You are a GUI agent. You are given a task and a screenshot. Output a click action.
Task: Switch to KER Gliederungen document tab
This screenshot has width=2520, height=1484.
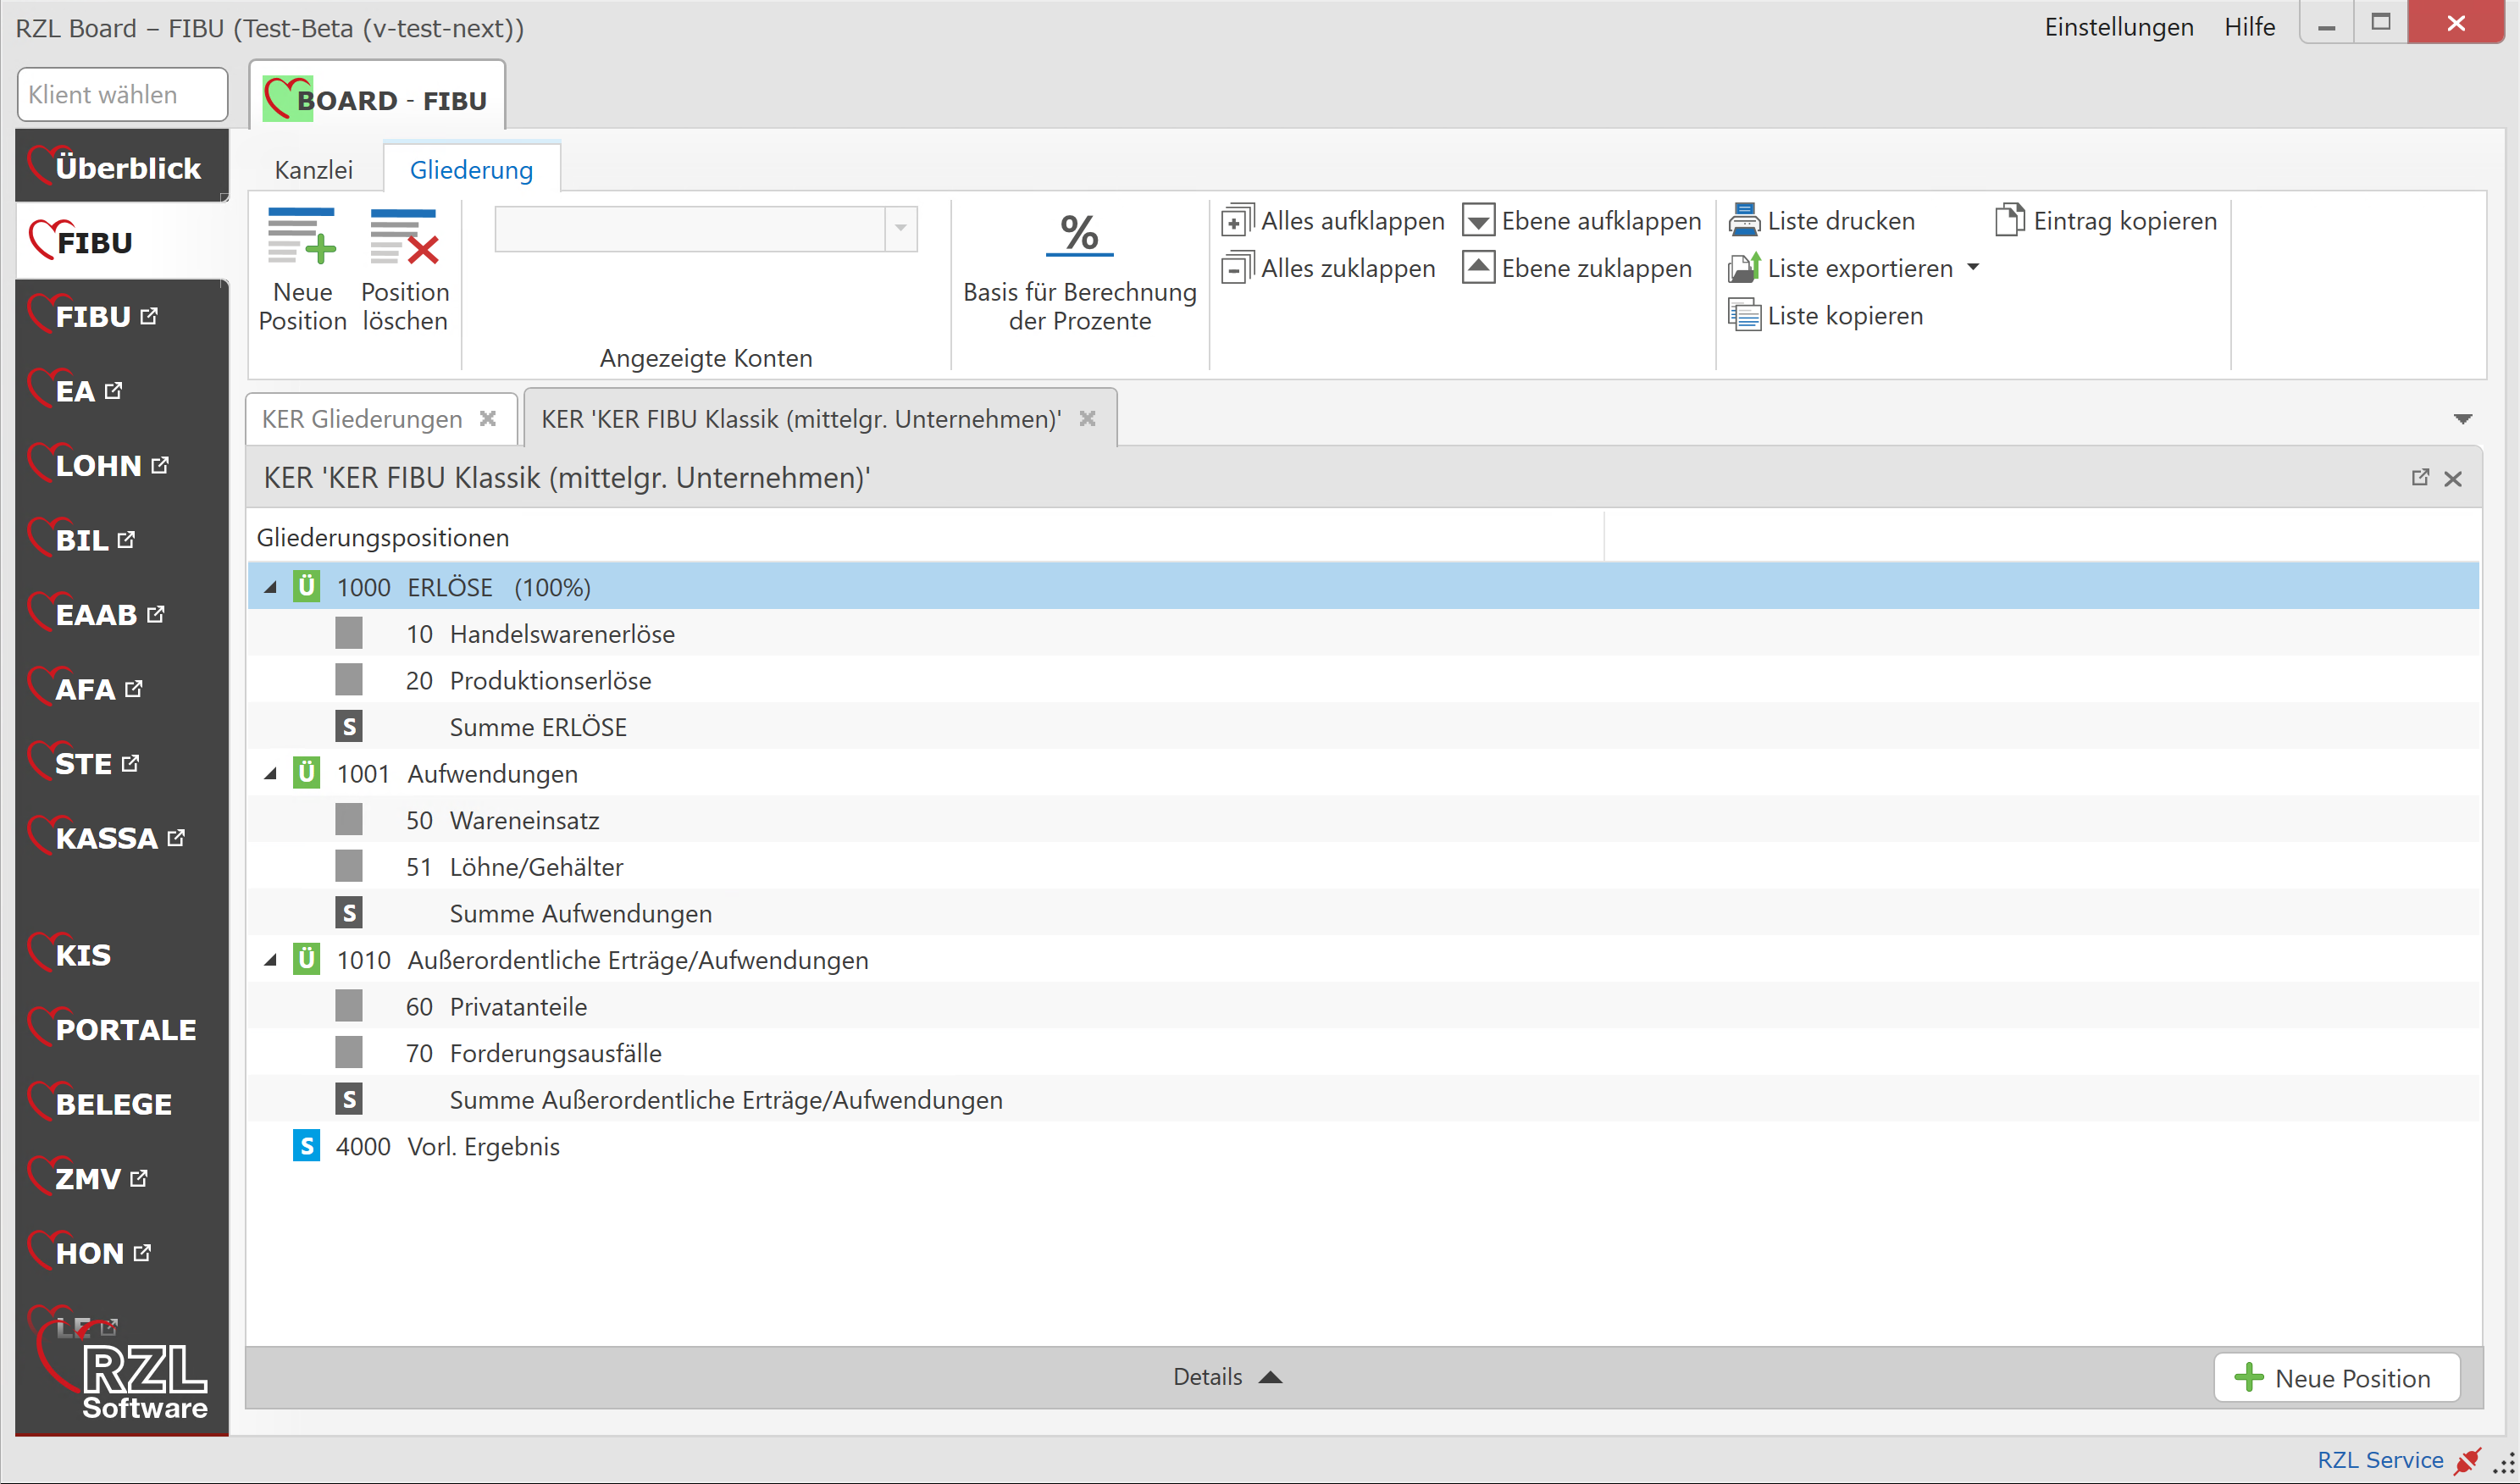coord(362,419)
